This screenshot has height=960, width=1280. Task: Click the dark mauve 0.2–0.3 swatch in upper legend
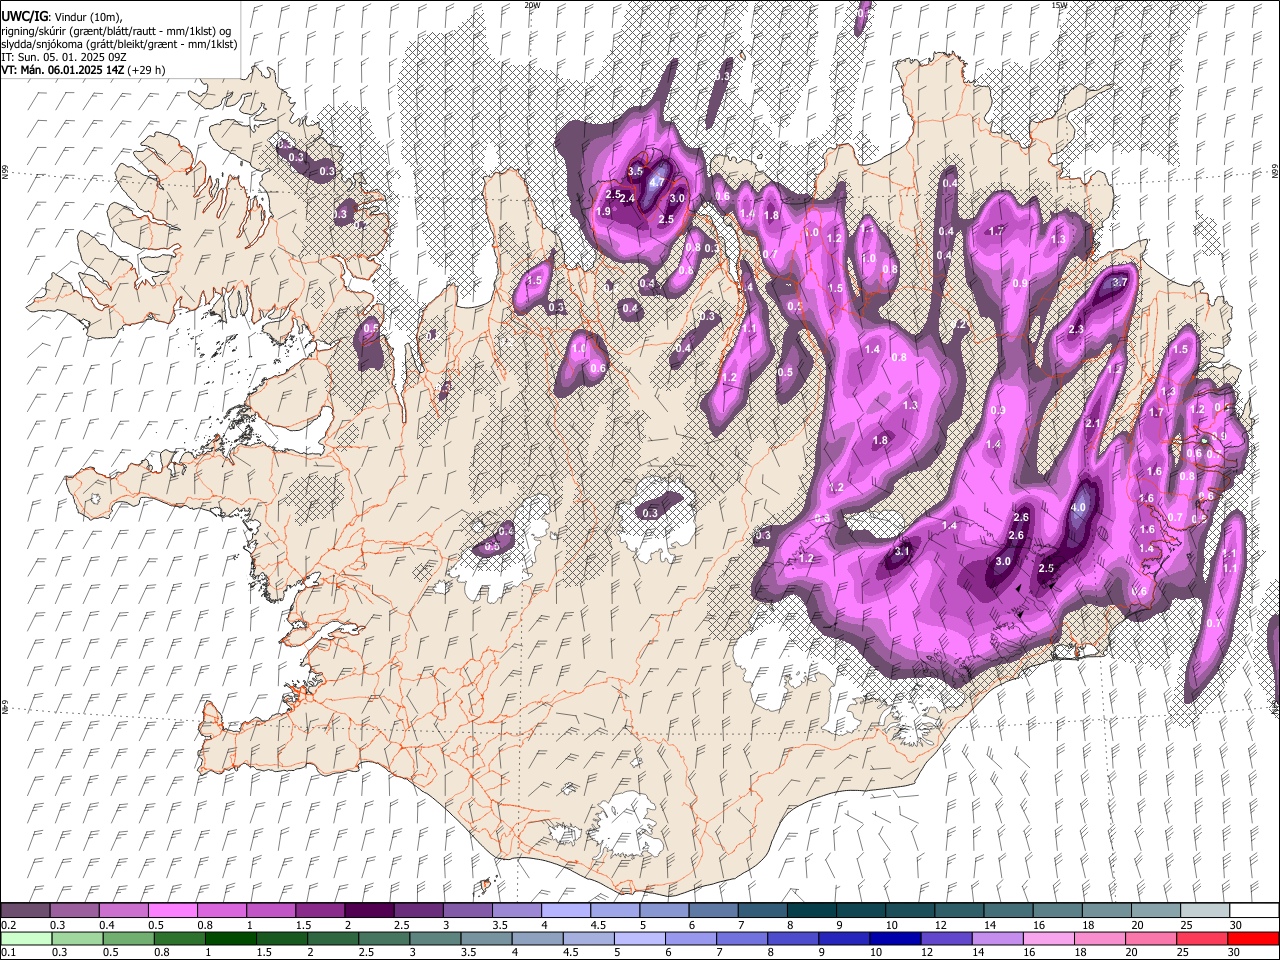[x=26, y=911]
